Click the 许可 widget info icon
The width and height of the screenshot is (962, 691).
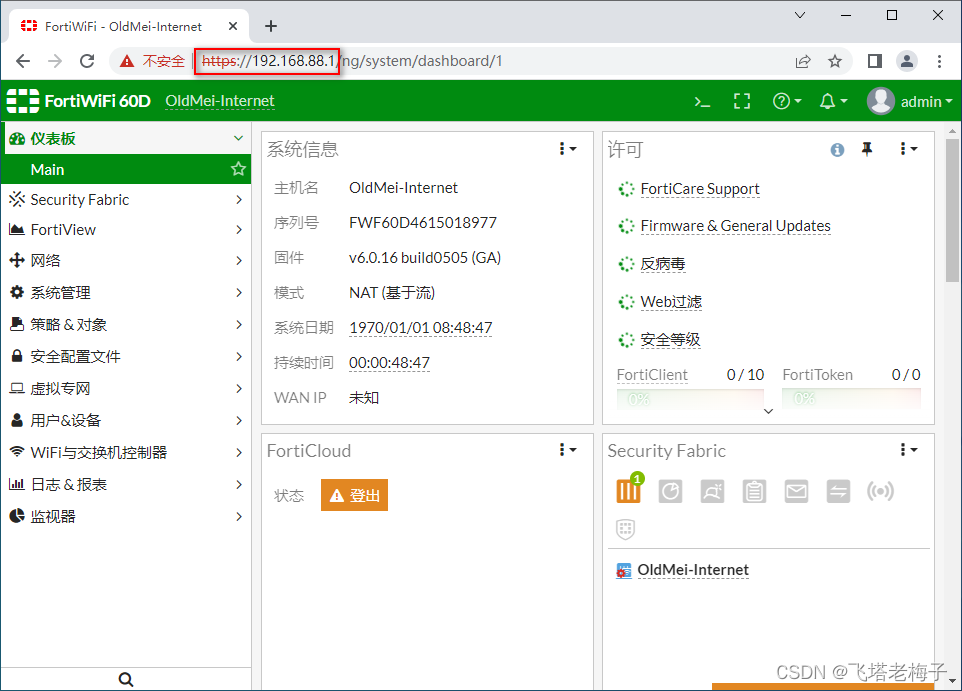(x=837, y=150)
